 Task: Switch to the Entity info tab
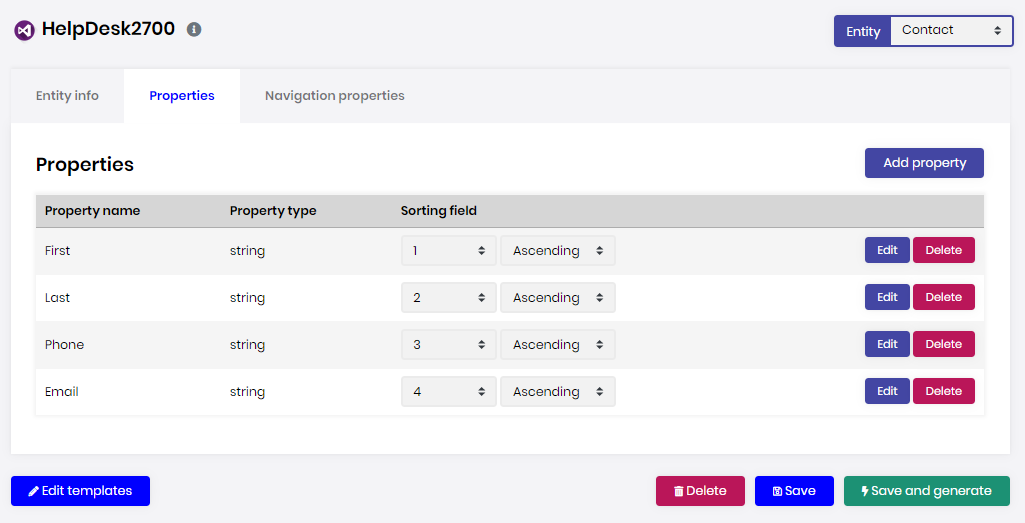click(67, 96)
